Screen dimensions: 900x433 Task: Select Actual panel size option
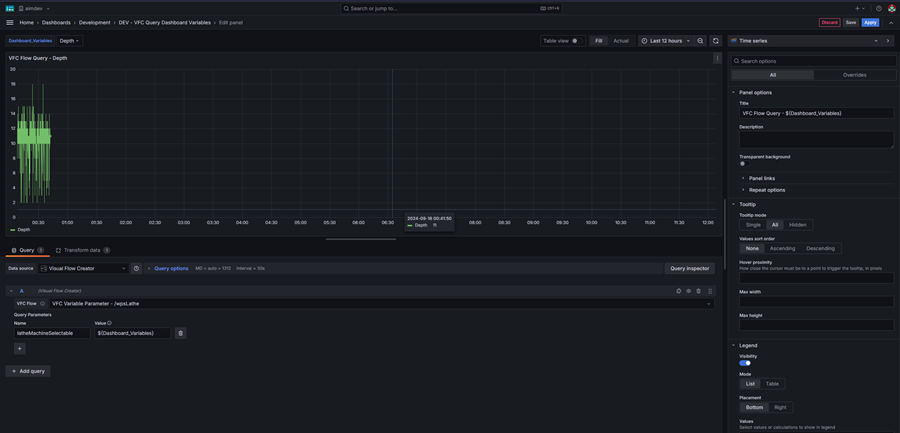click(x=621, y=41)
